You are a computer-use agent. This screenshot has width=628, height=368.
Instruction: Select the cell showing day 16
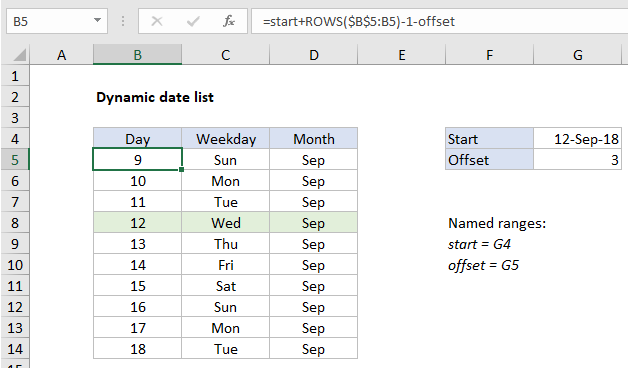click(137, 307)
